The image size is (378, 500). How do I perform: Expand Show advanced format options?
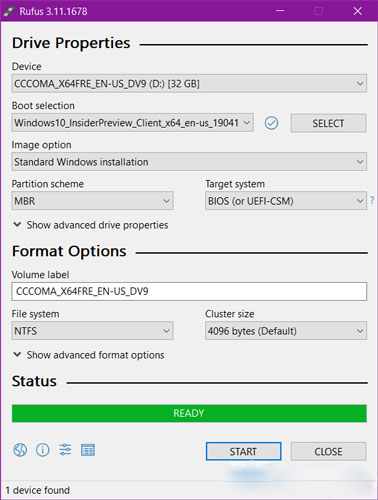click(89, 355)
